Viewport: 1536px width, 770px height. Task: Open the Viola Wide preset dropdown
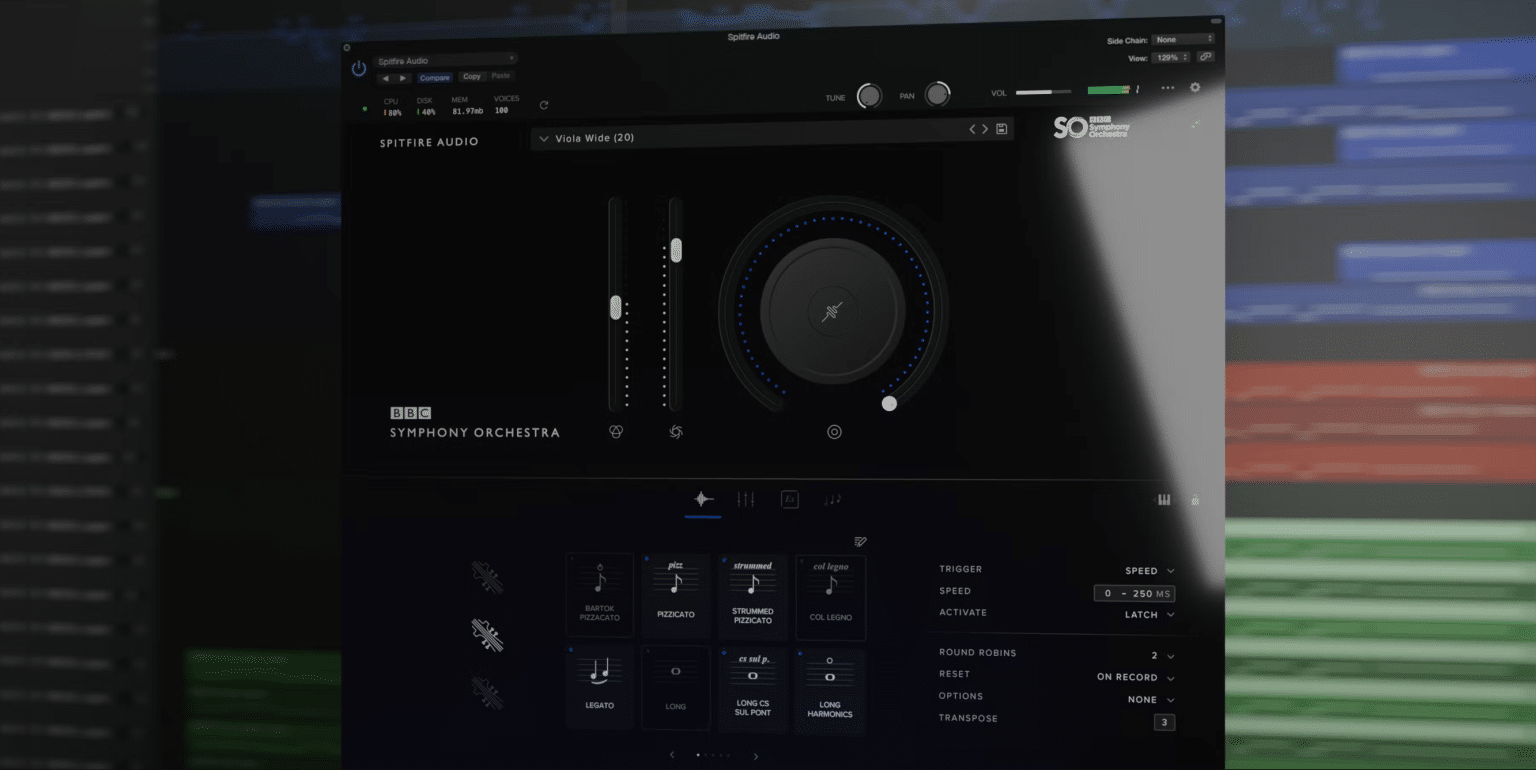pyautogui.click(x=544, y=138)
